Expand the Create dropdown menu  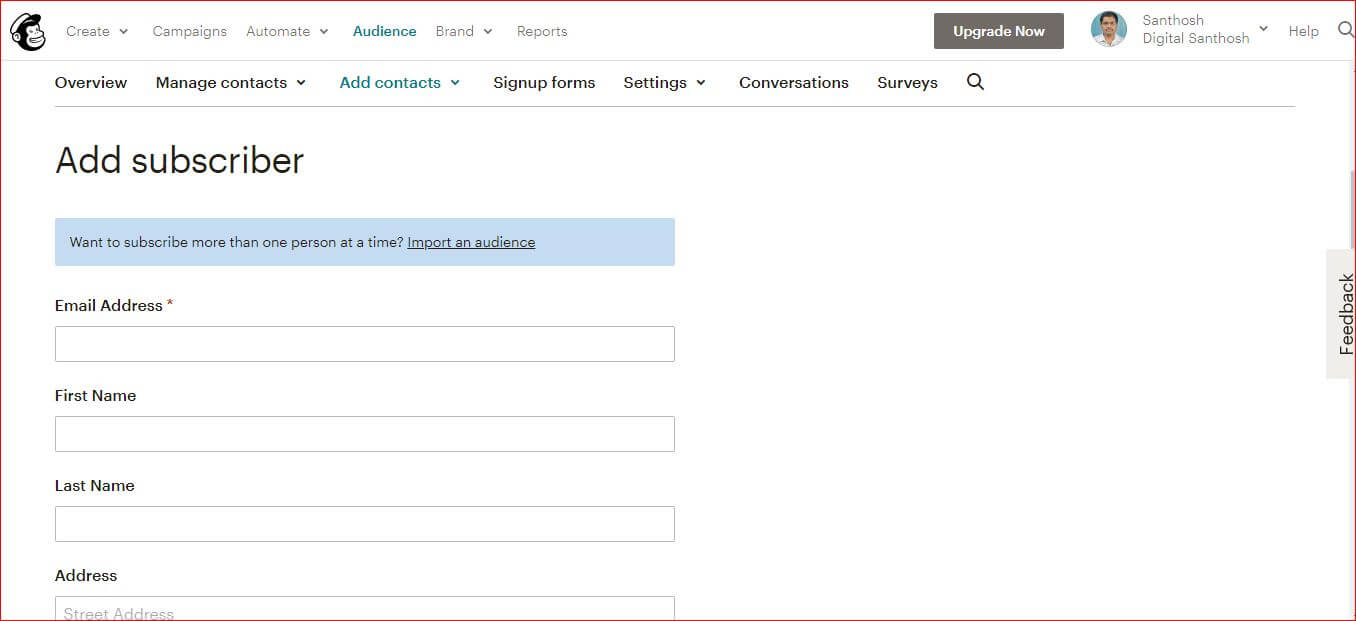tap(97, 31)
